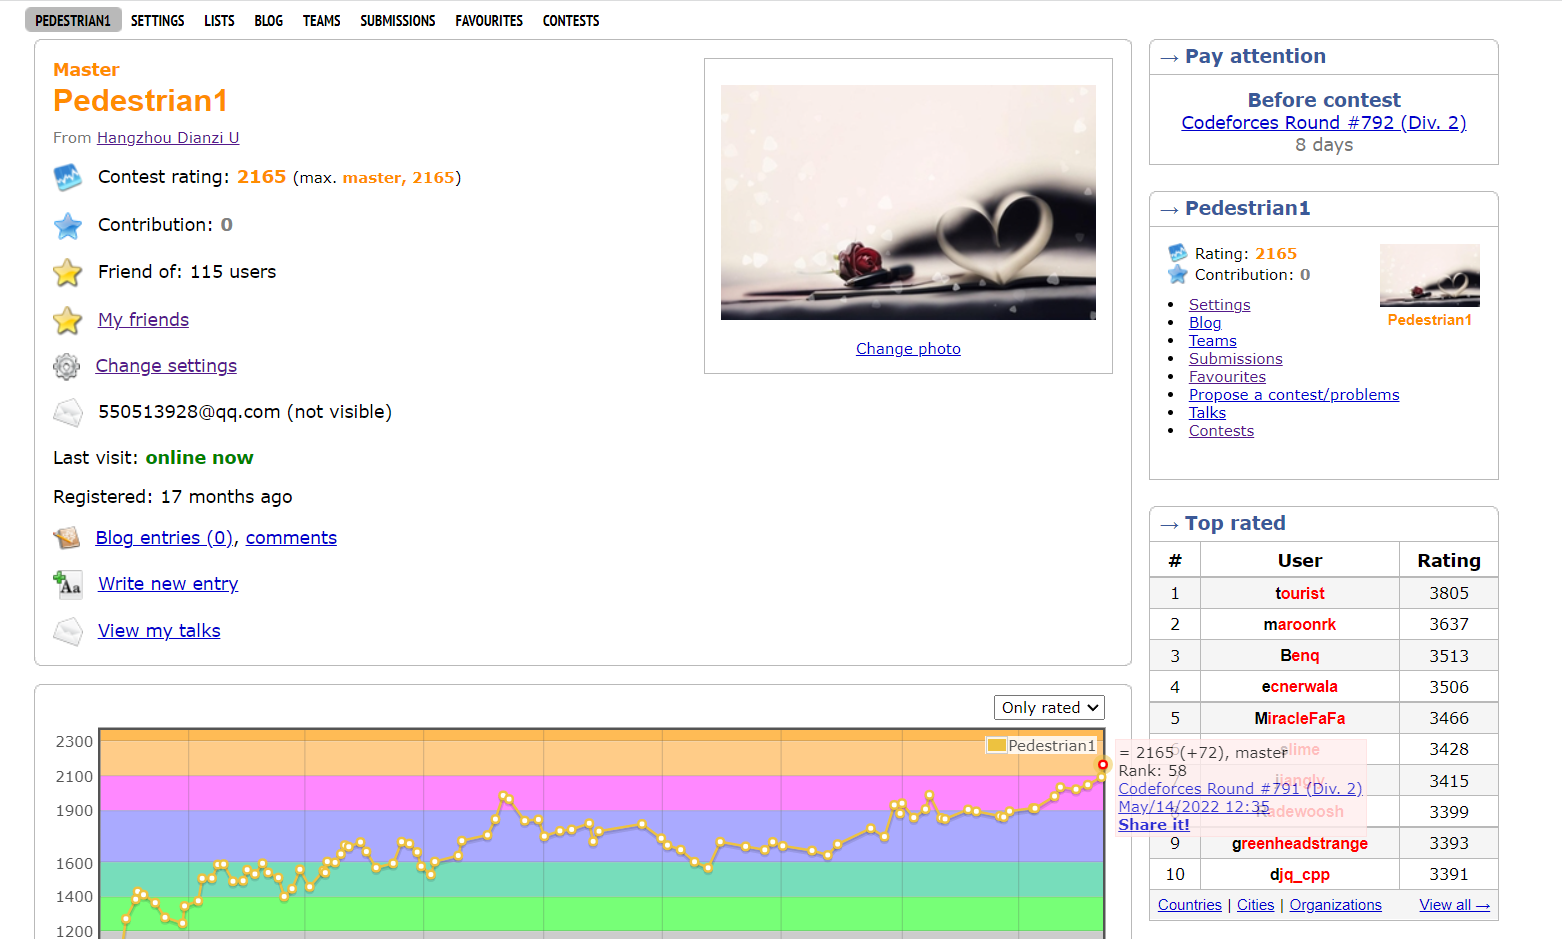1562x939 pixels.
Task: Click the gold star beside My friends
Action: [67, 321]
